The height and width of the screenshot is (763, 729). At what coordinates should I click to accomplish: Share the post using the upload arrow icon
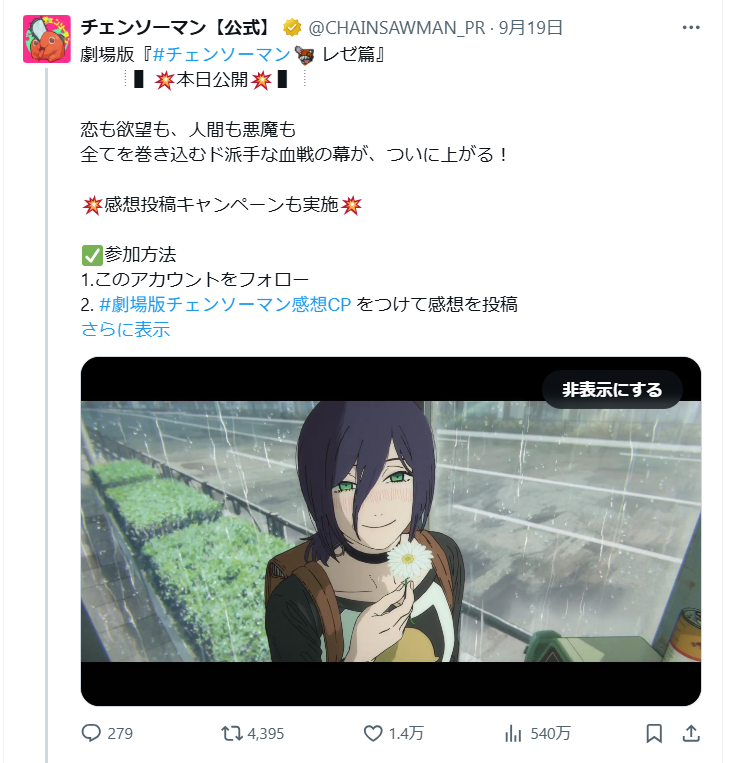[x=691, y=733]
